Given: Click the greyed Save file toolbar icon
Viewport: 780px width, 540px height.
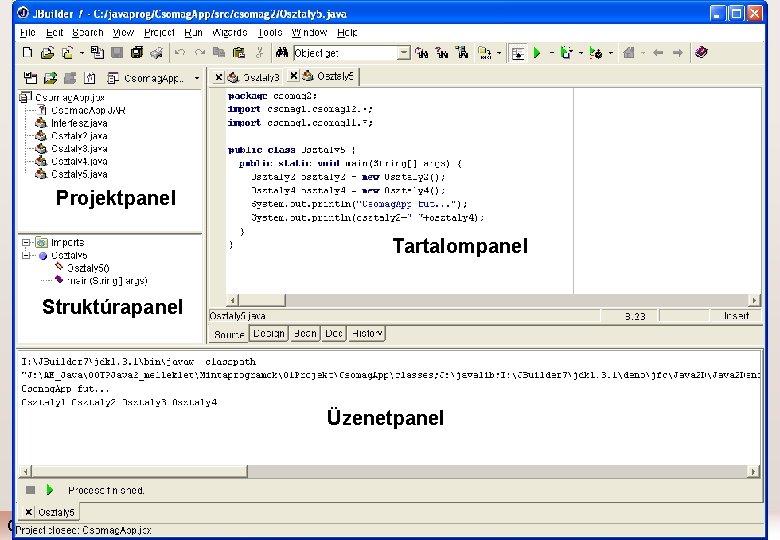Looking at the screenshot, I should point(117,52).
